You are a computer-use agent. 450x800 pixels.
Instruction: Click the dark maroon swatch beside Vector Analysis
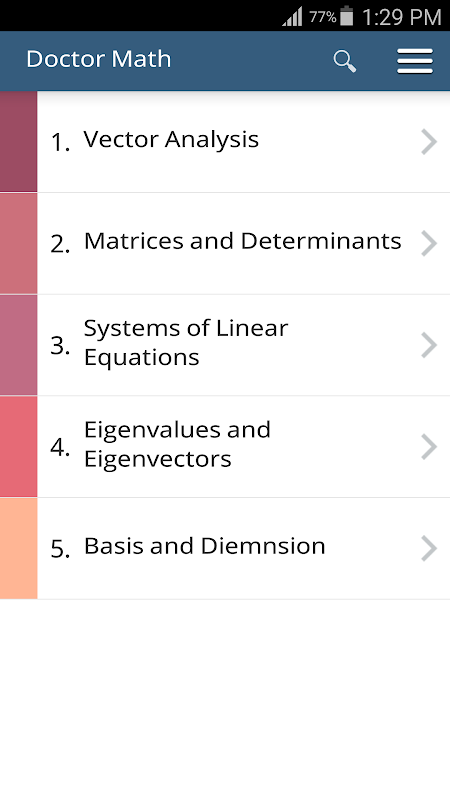pos(18,142)
